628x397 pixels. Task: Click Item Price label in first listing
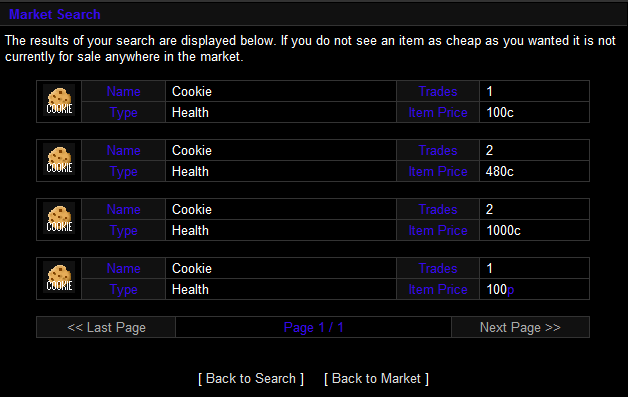pyautogui.click(x=438, y=113)
